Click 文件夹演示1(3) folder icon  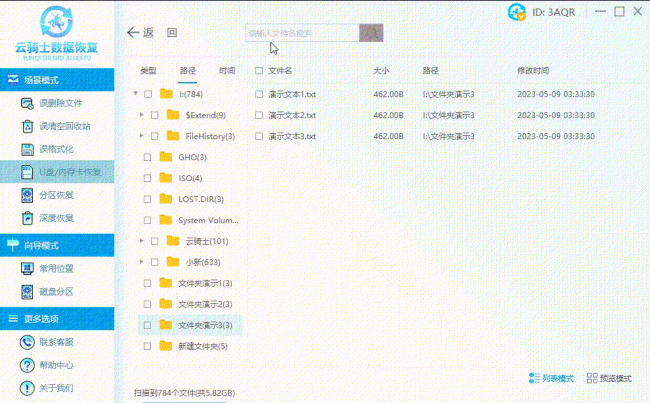tap(166, 283)
